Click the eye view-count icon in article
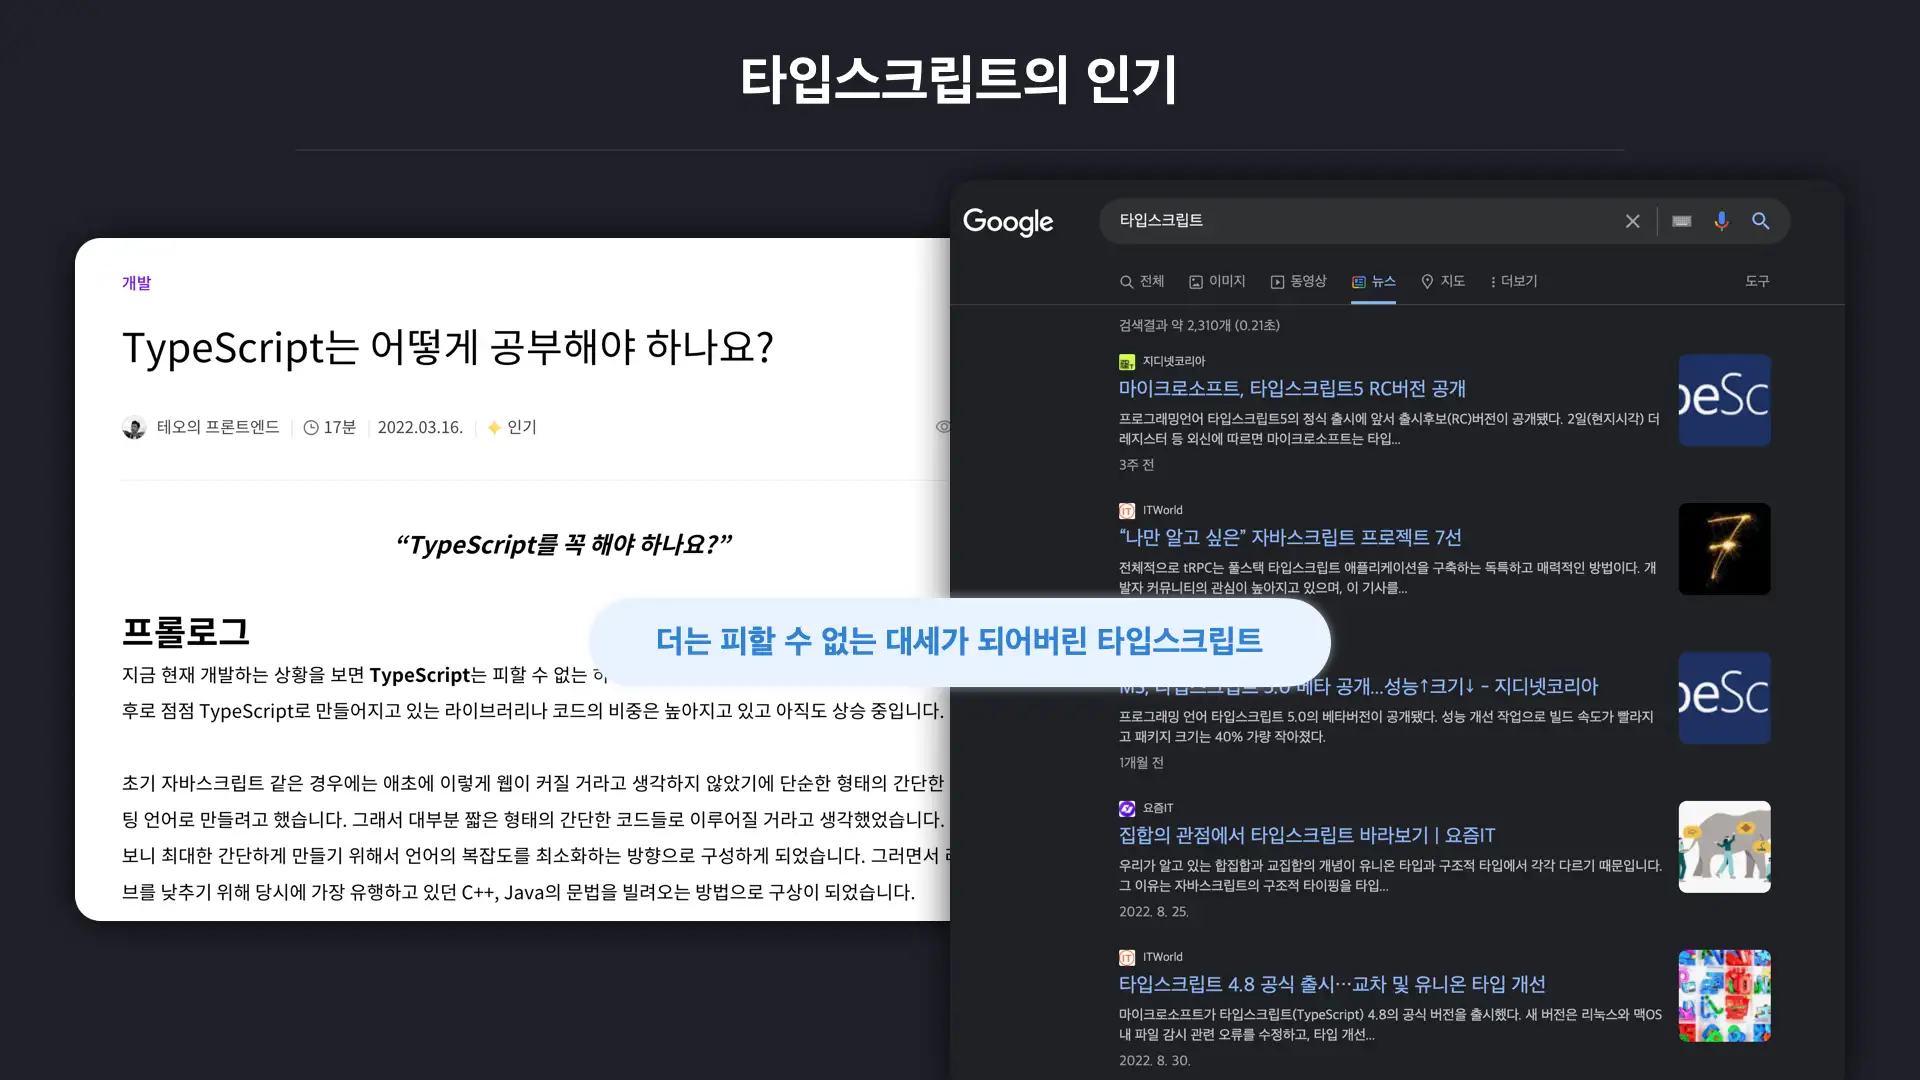 [x=942, y=427]
